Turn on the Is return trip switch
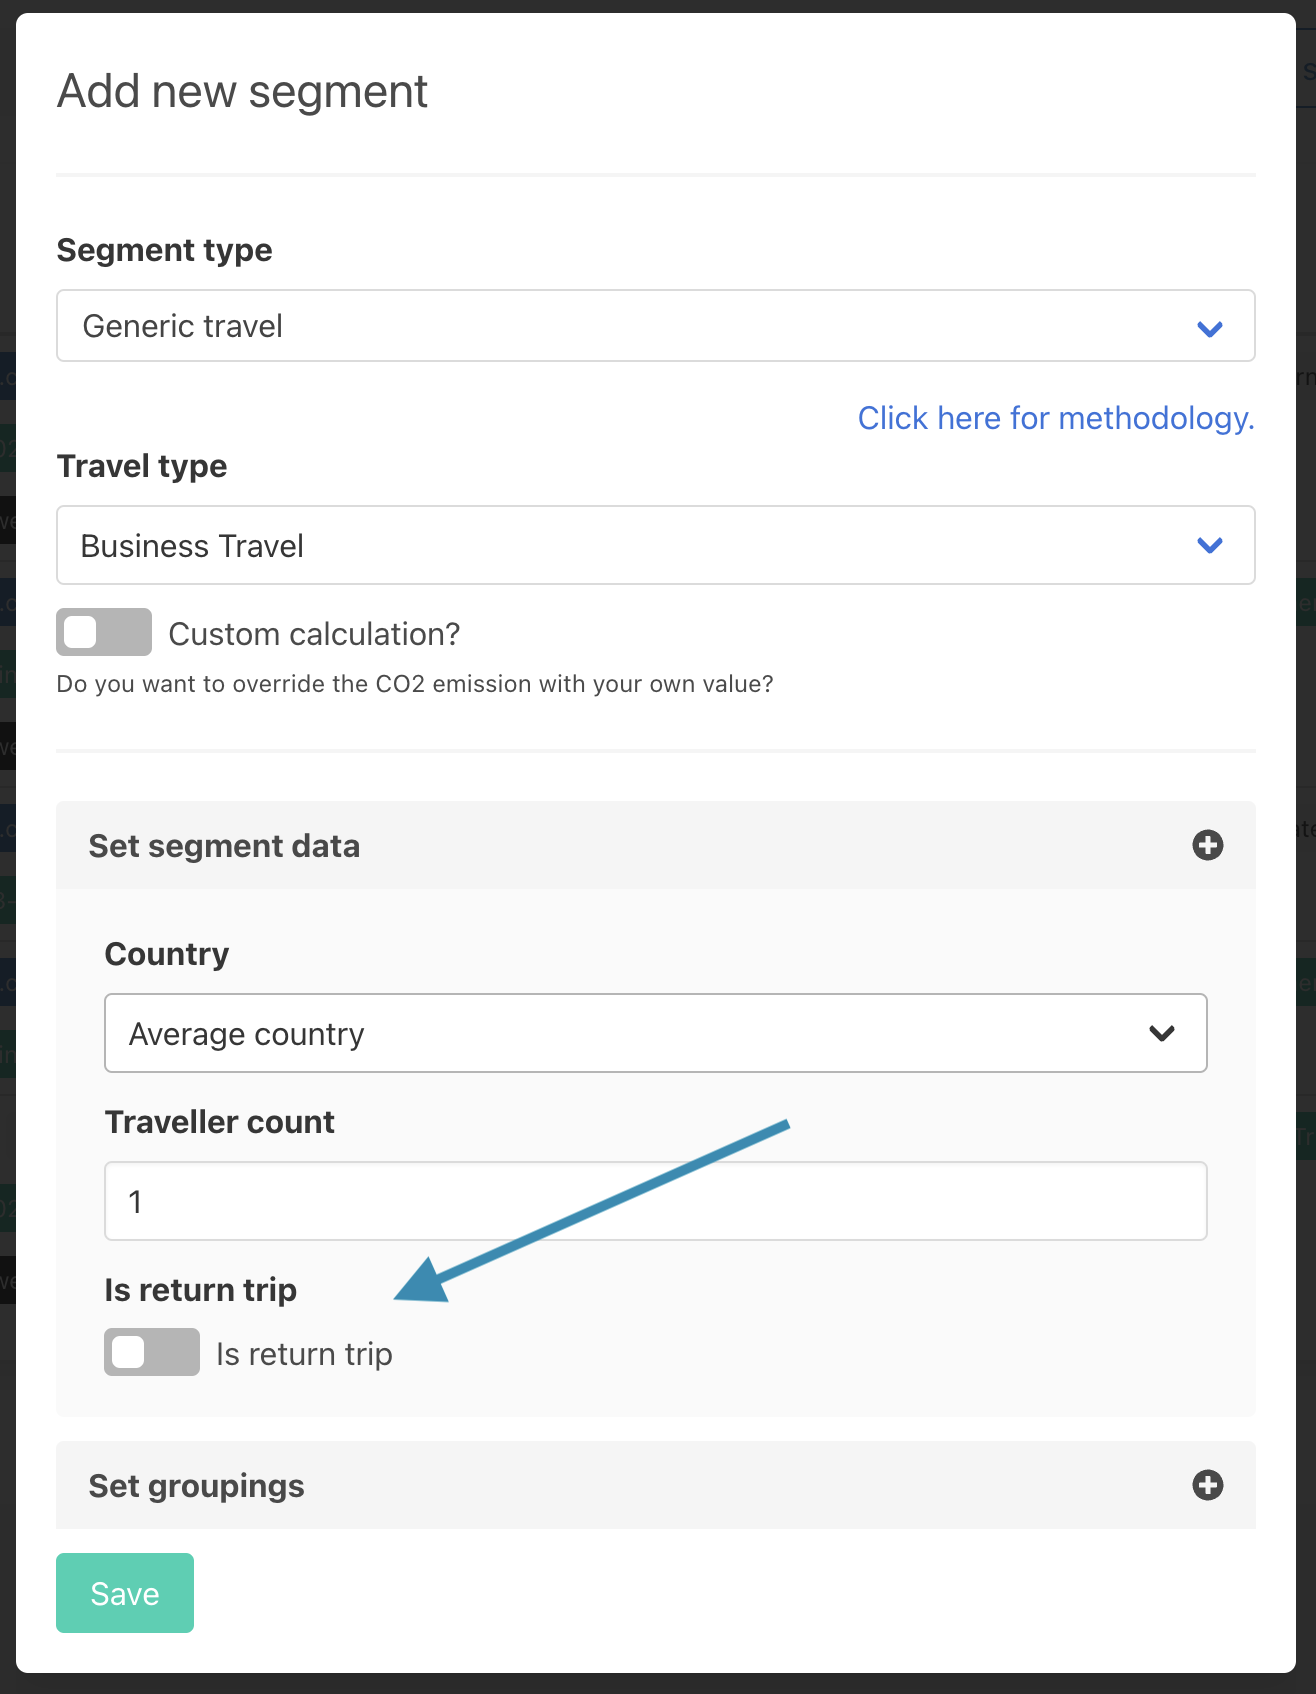 click(x=152, y=1352)
